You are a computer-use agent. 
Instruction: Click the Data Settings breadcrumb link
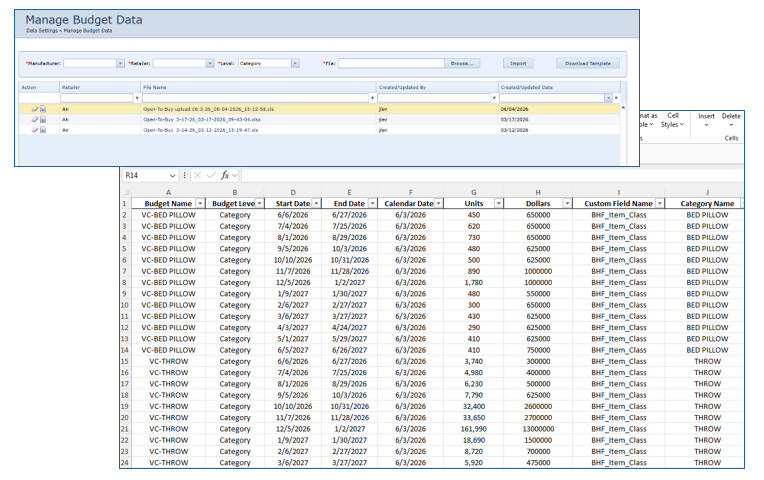(41, 31)
